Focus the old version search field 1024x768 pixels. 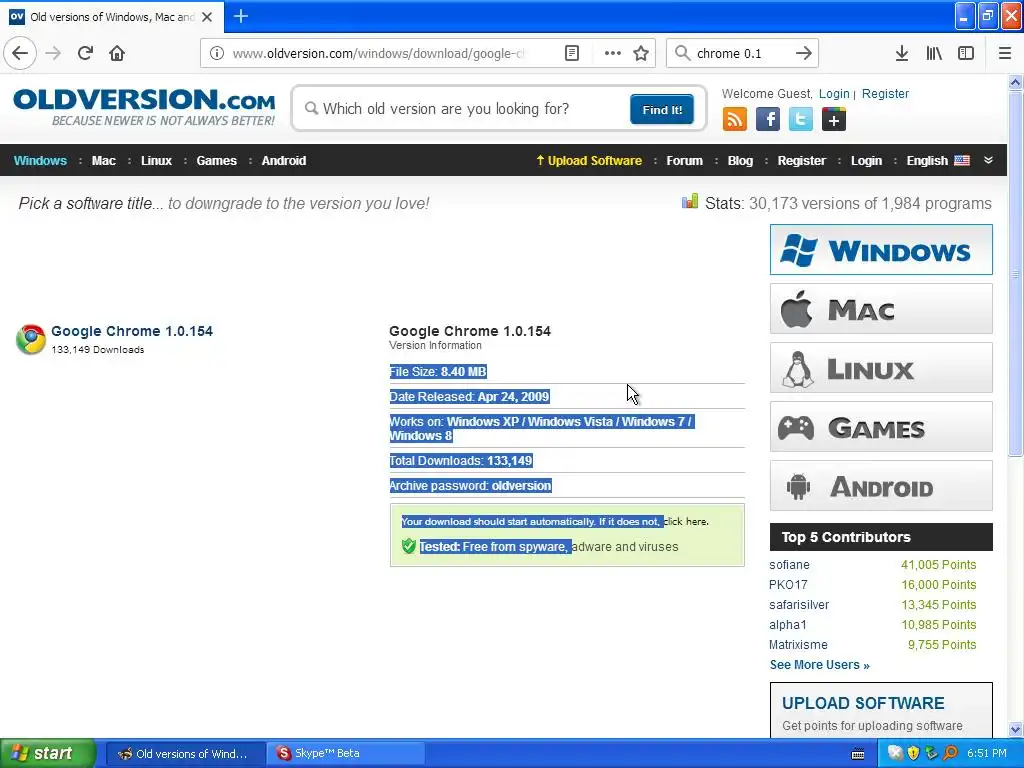(463, 109)
